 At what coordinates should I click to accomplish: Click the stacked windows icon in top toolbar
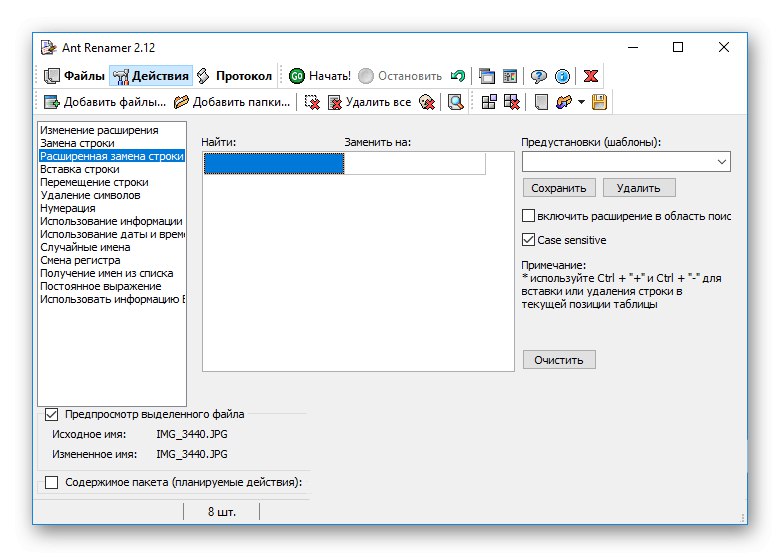(487, 76)
